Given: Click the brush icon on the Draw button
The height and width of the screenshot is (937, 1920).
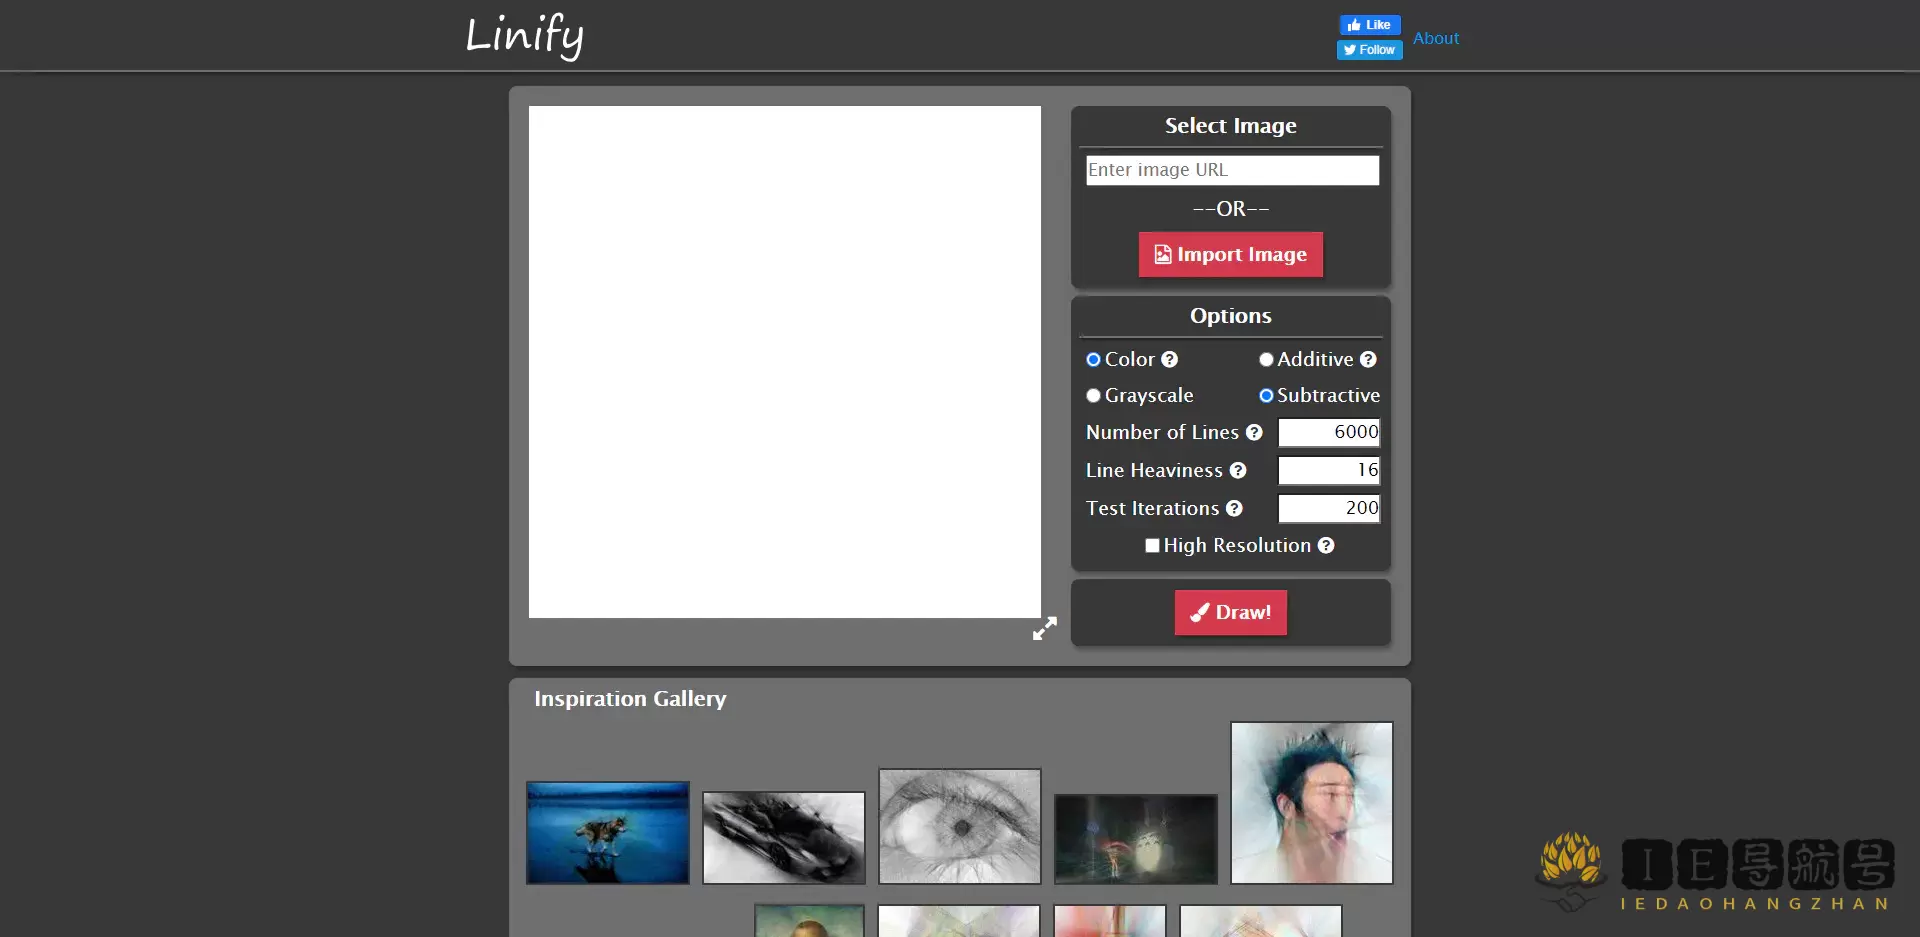Looking at the screenshot, I should pos(1200,612).
